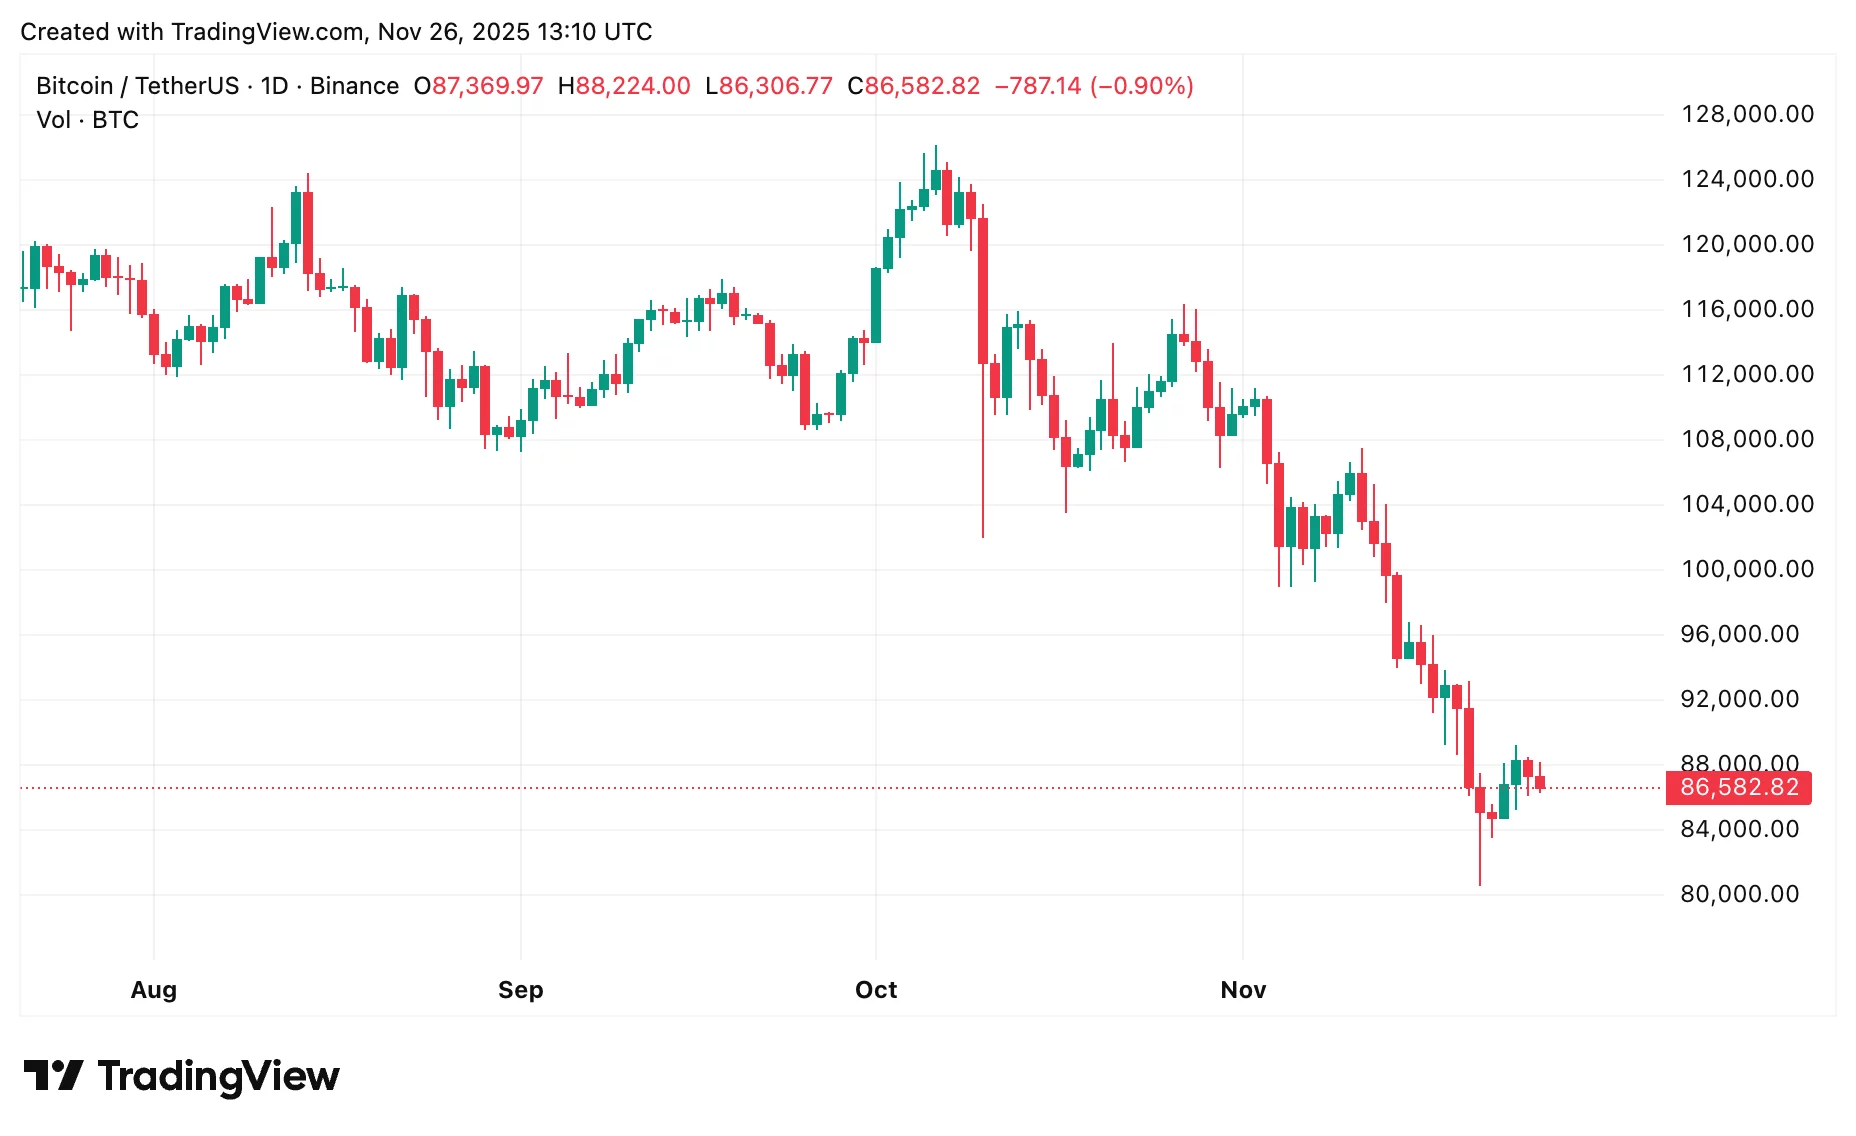
Task: Click the 128,000.00 price axis label
Action: click(x=1747, y=114)
